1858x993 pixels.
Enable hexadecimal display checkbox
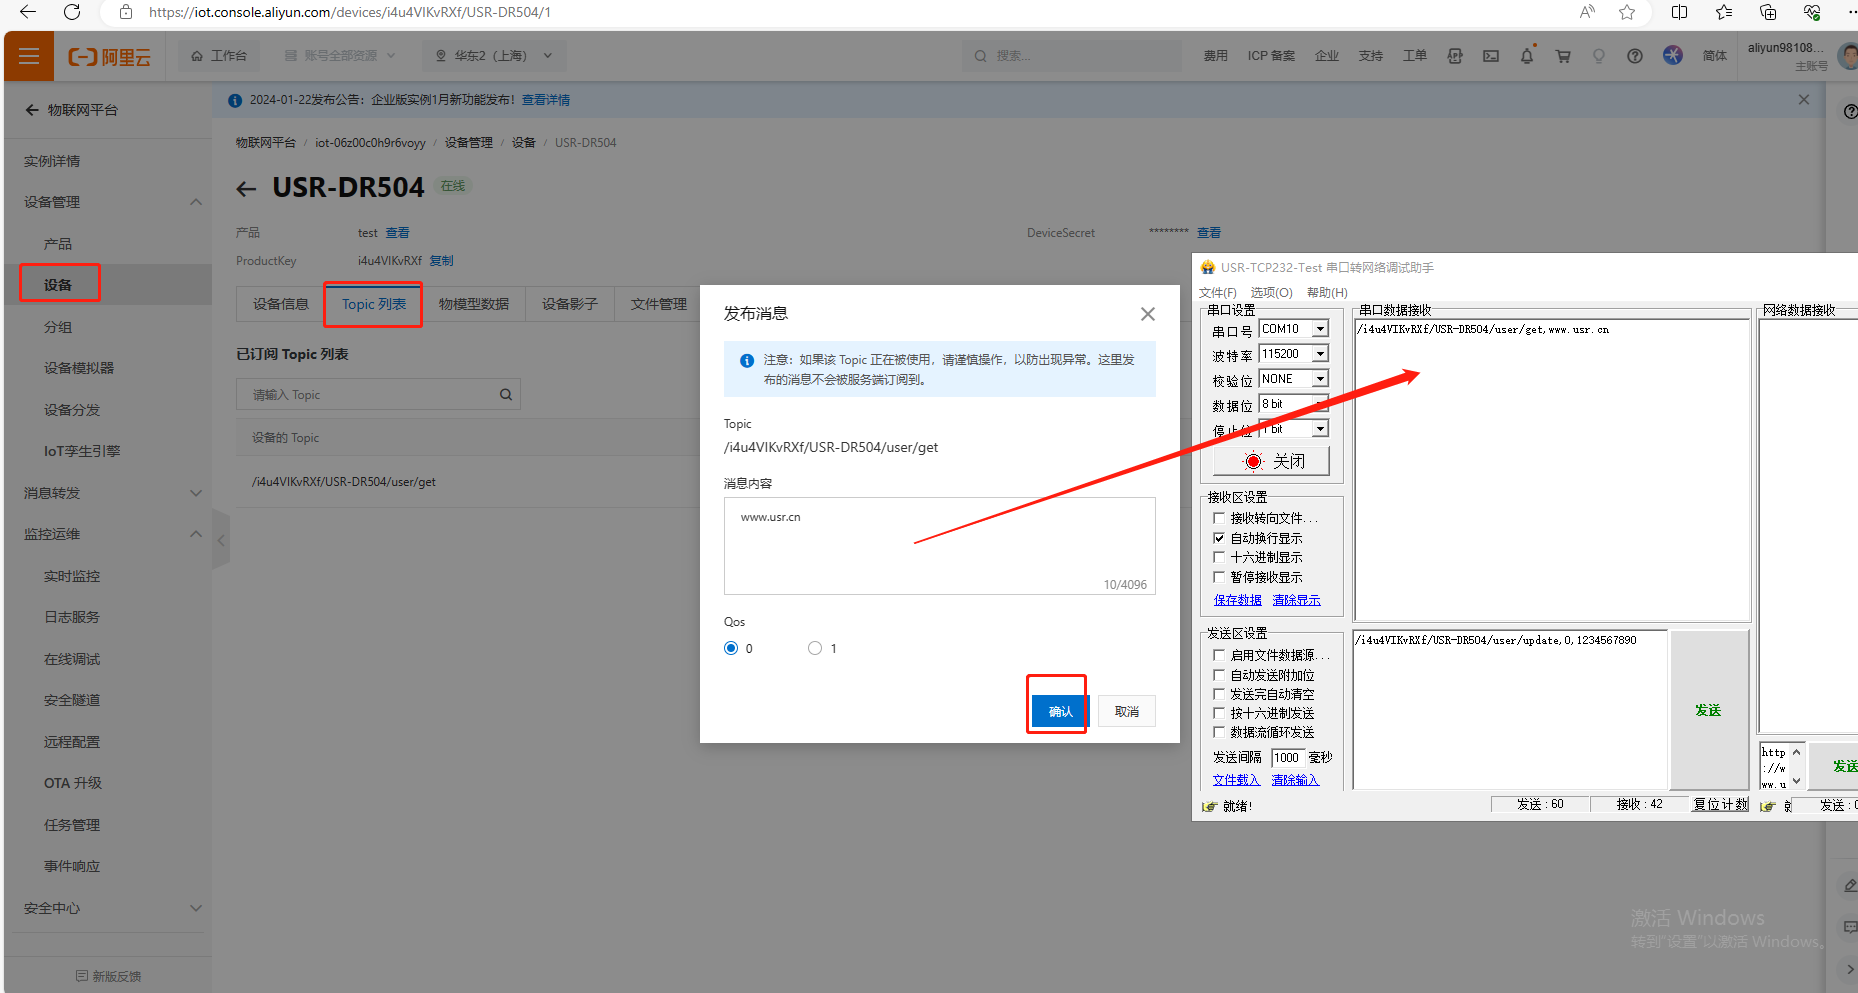[x=1219, y=557]
